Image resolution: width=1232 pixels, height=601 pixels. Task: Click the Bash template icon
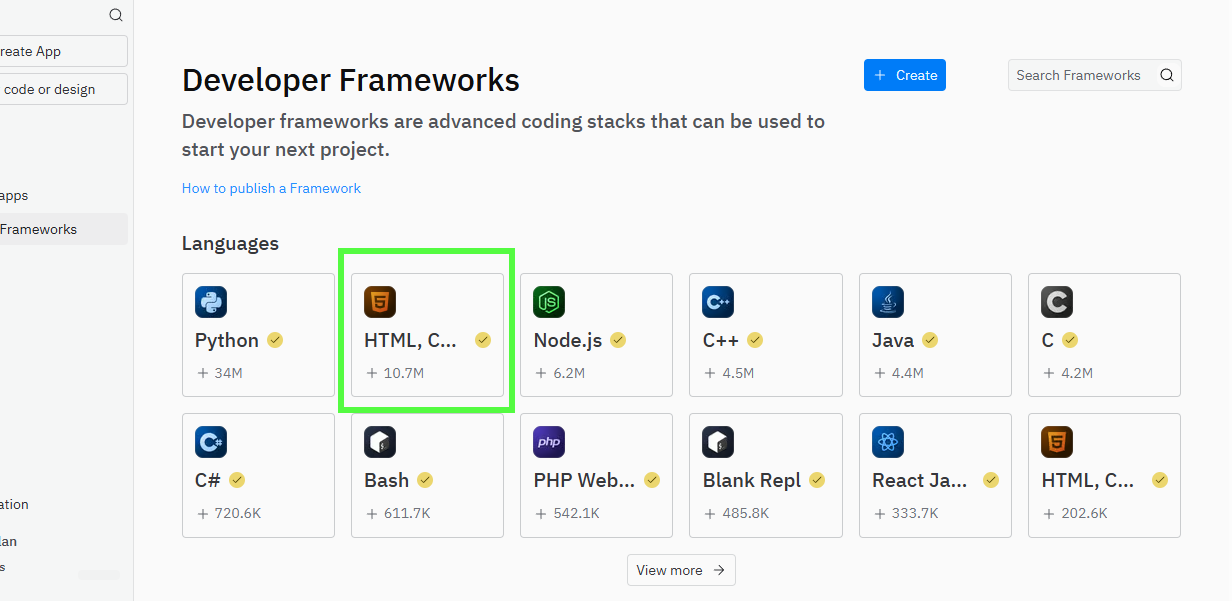coord(380,442)
